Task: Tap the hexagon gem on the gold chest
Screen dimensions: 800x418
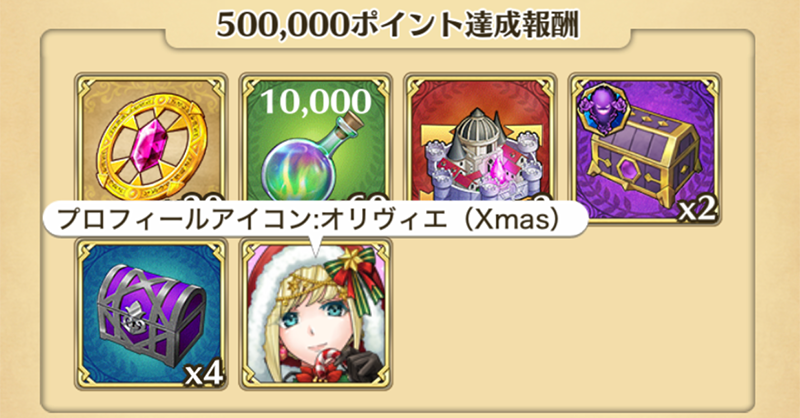Action: coord(636,168)
